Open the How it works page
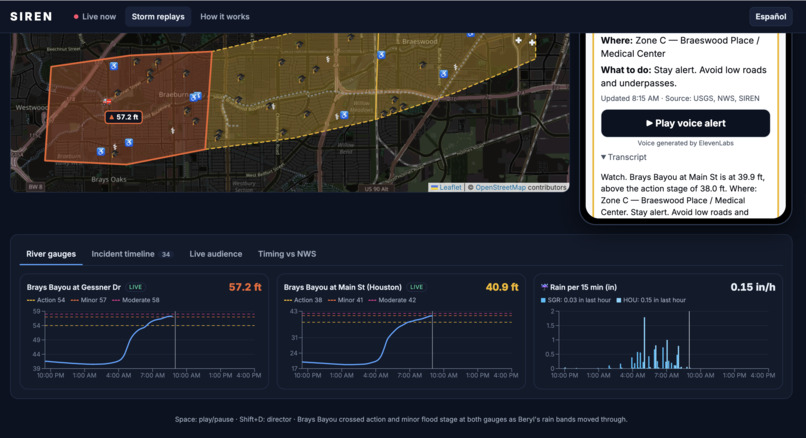806x438 pixels. tap(225, 16)
